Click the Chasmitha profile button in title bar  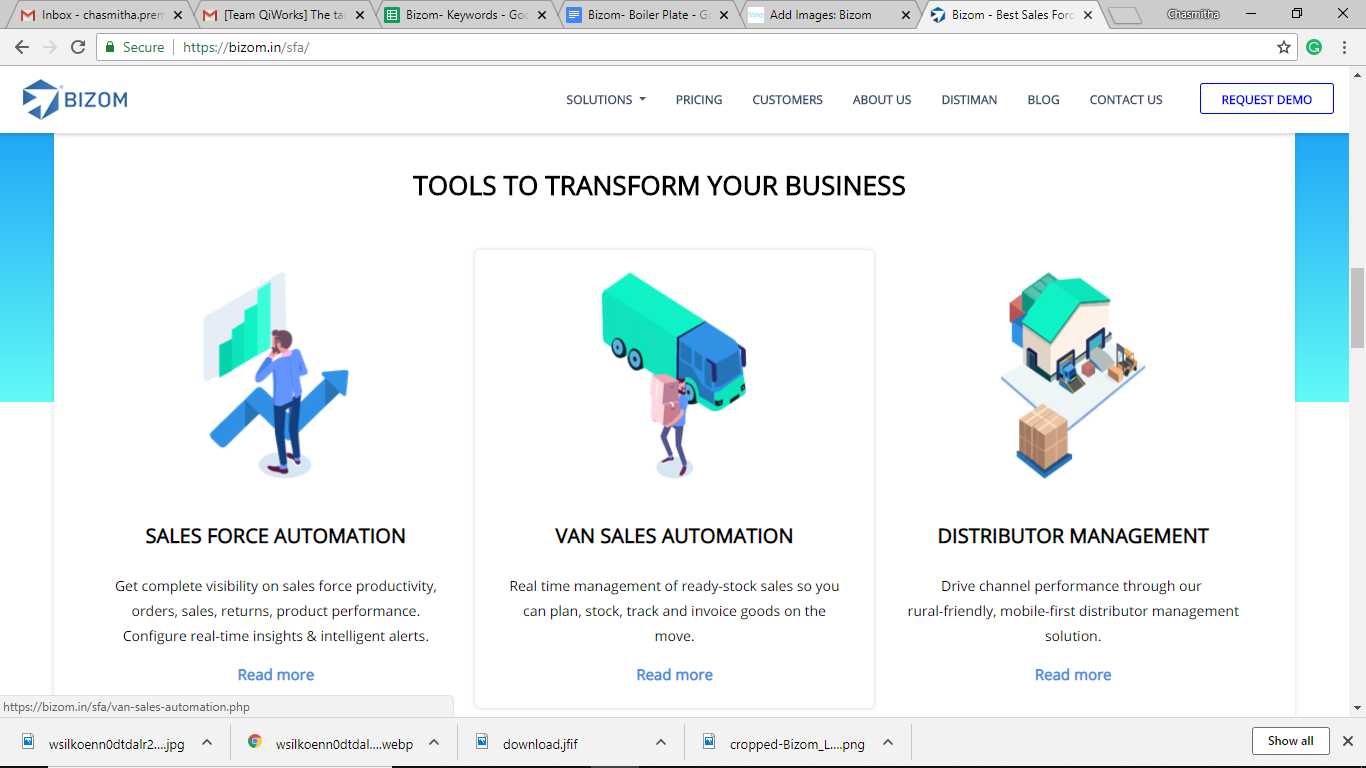[1193, 14]
